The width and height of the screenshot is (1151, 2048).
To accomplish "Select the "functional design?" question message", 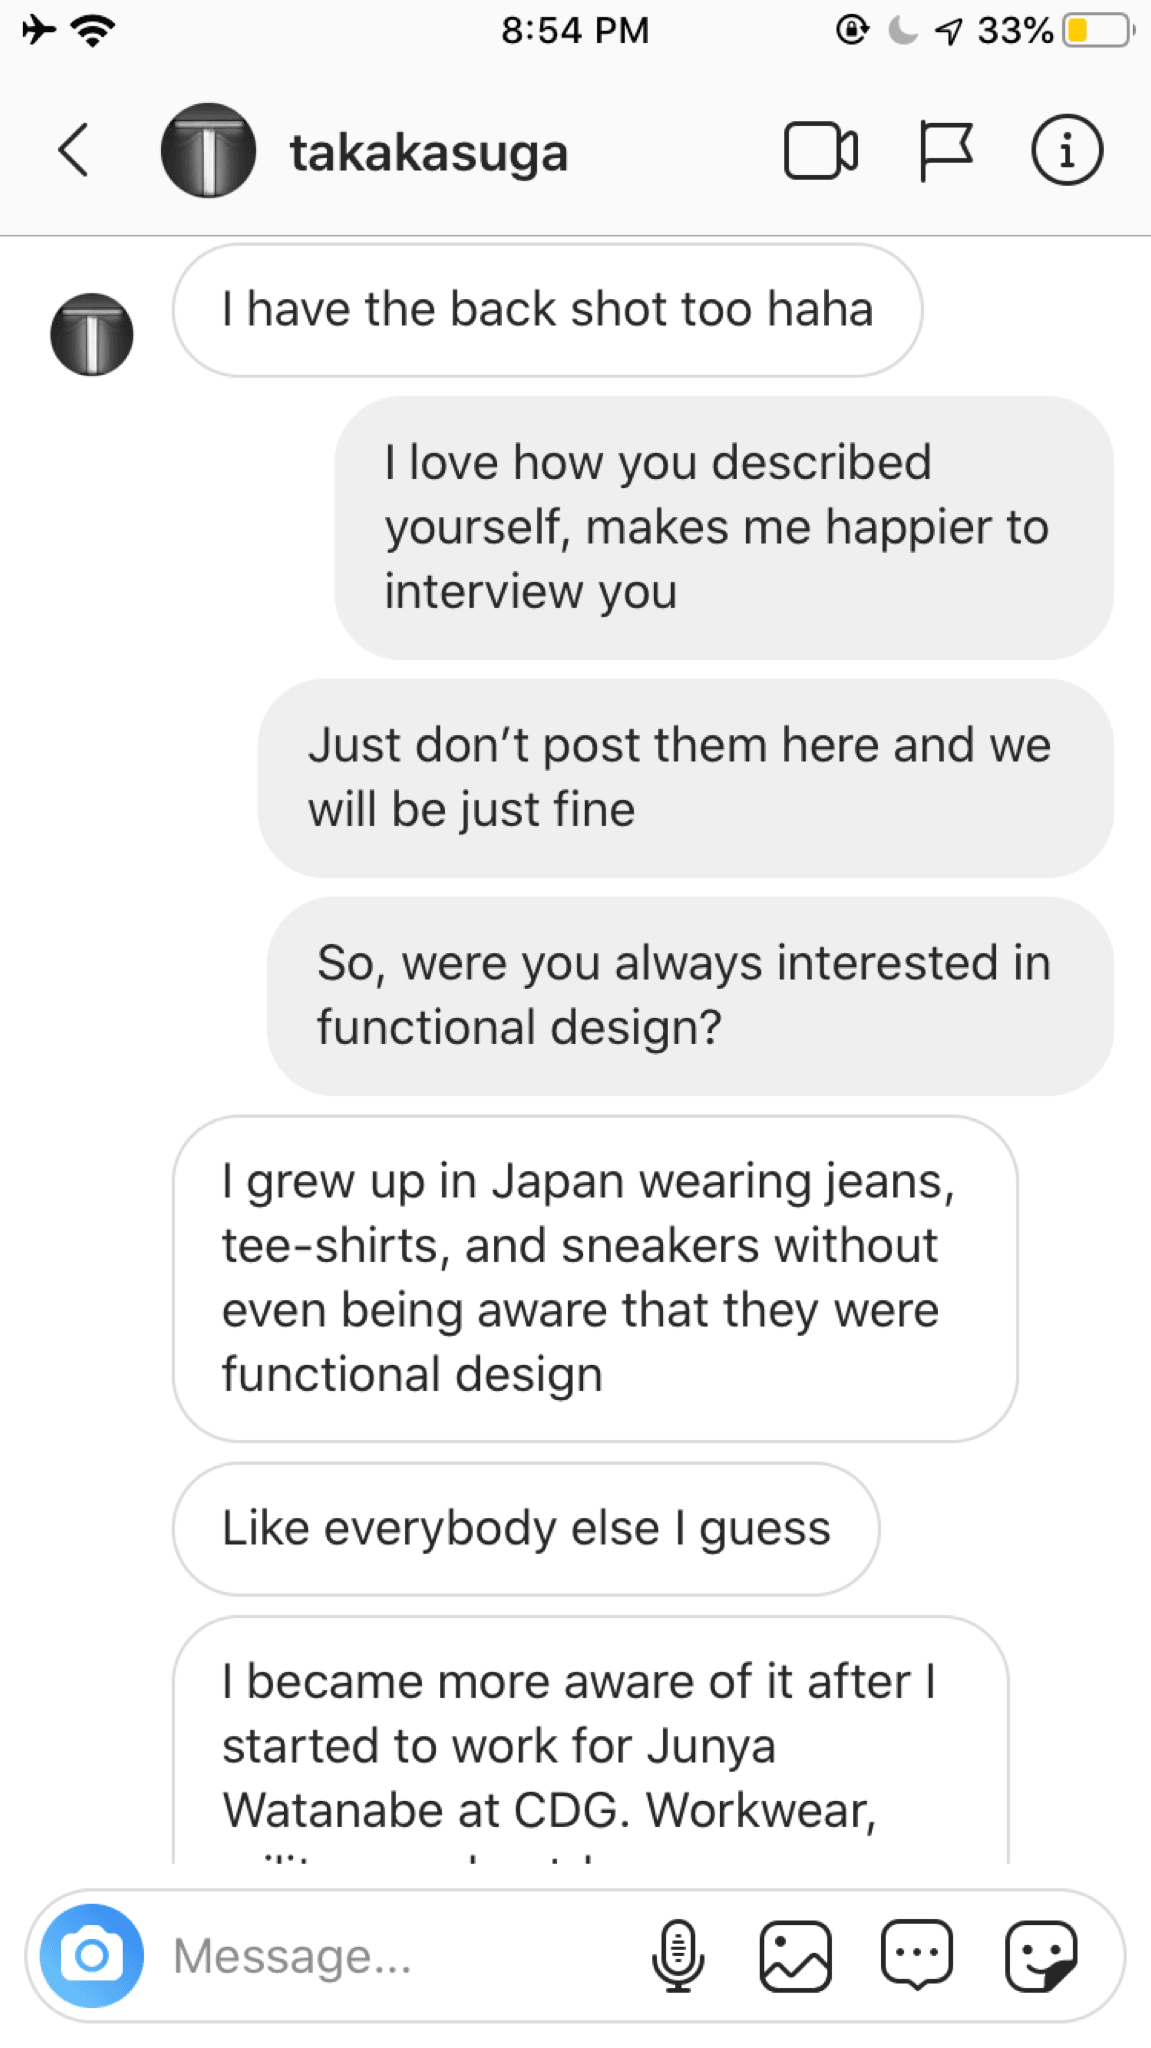I will [690, 996].
